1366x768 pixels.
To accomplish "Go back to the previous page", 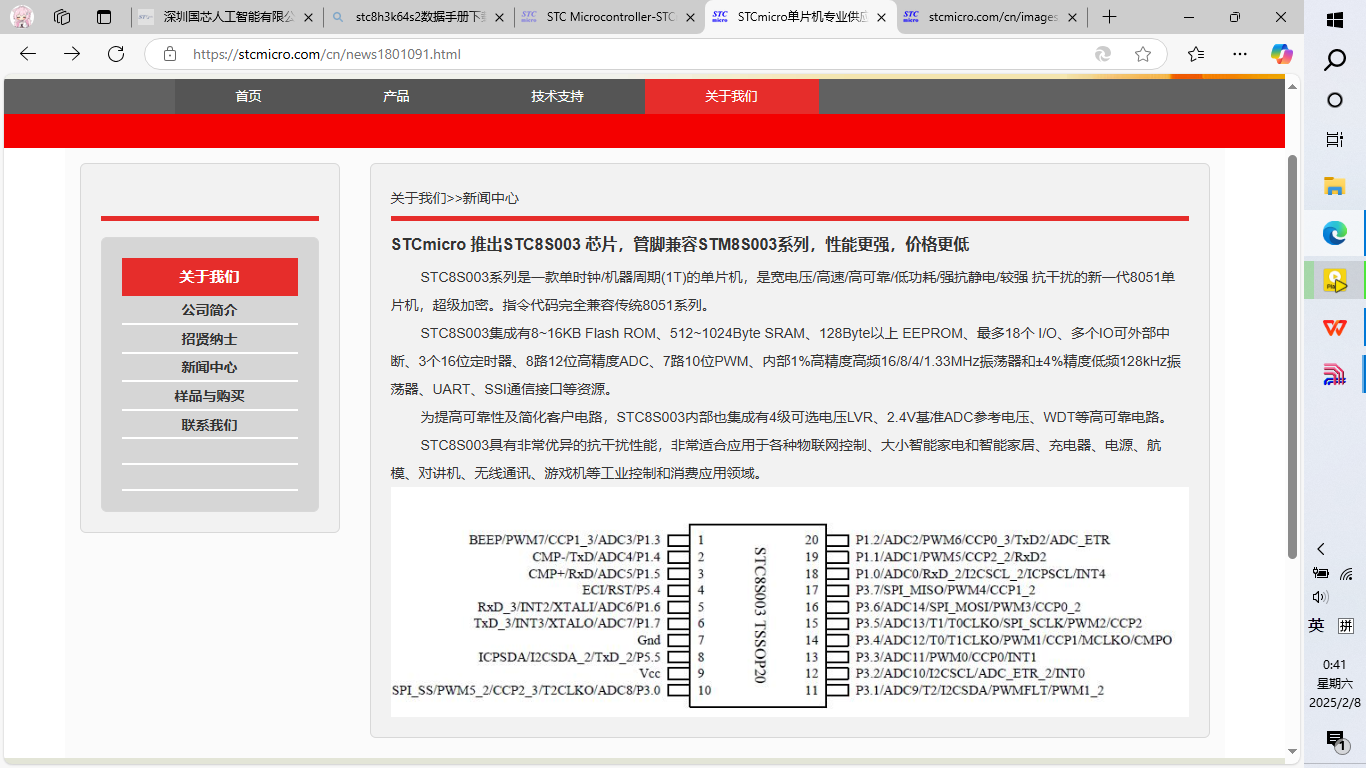I will [28, 54].
